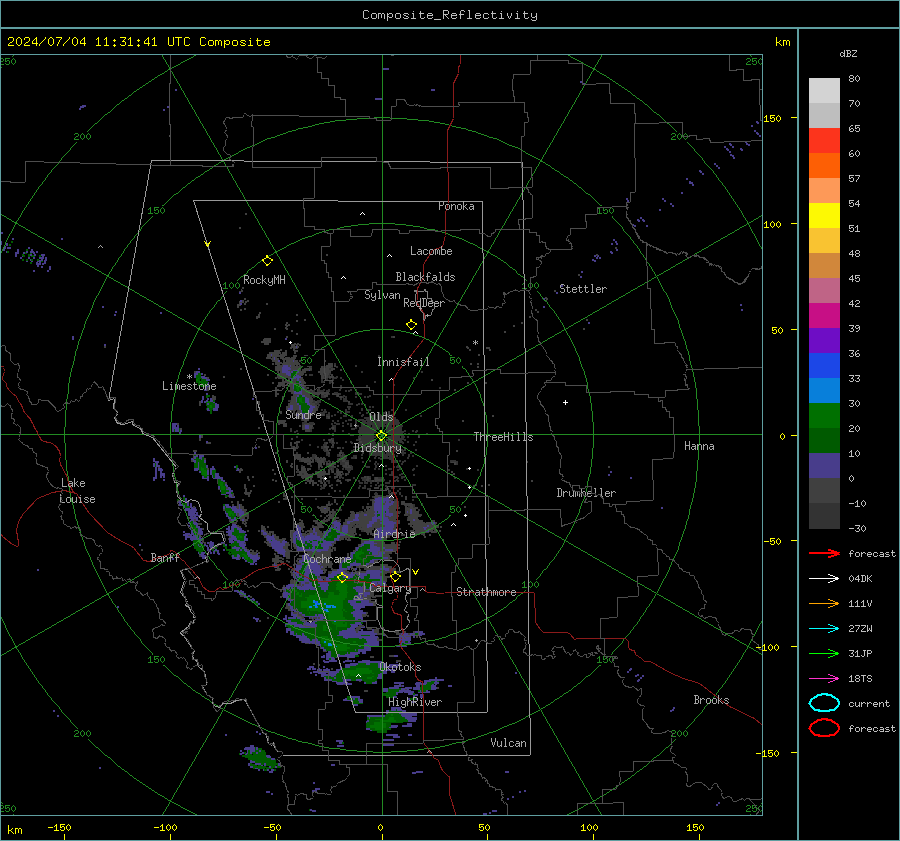Click the Innisfail label
900x841 pixels.
(403, 362)
